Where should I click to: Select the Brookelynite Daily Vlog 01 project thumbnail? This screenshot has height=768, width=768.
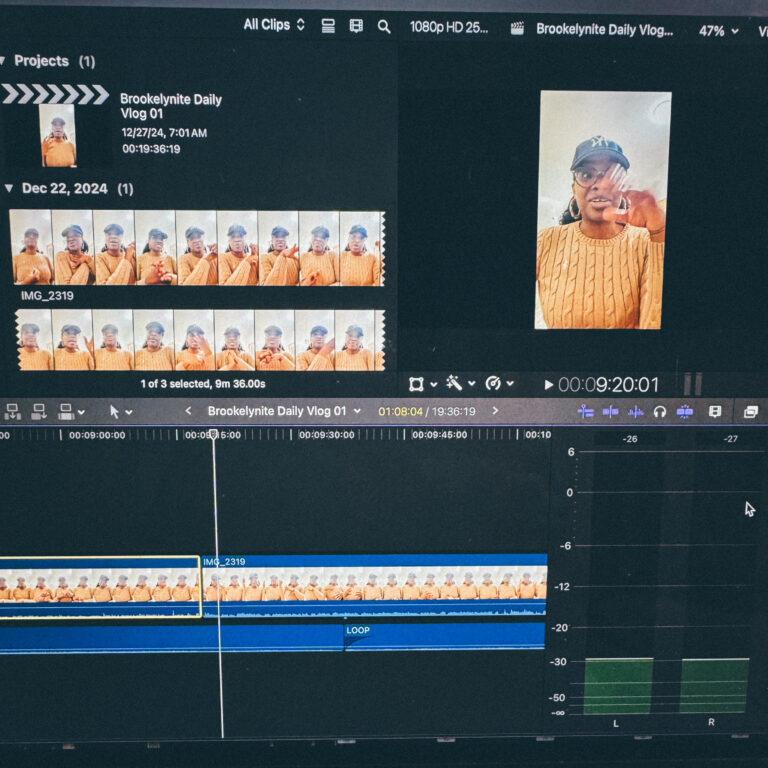click(x=58, y=135)
